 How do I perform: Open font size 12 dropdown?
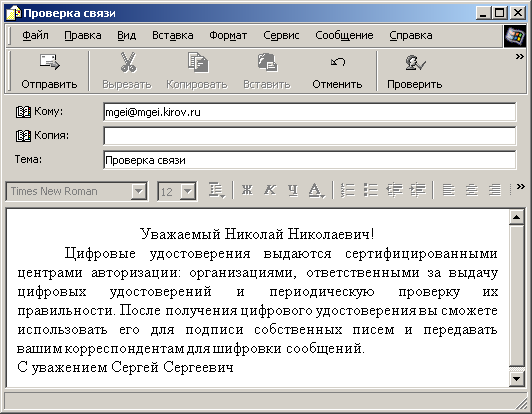(188, 192)
